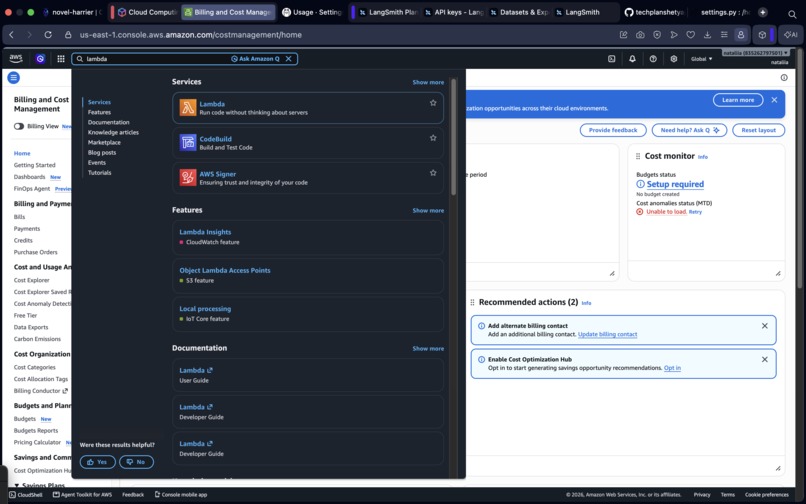Screen dimensions: 806x504
Task: Open the notifications bell
Action: tap(632, 59)
